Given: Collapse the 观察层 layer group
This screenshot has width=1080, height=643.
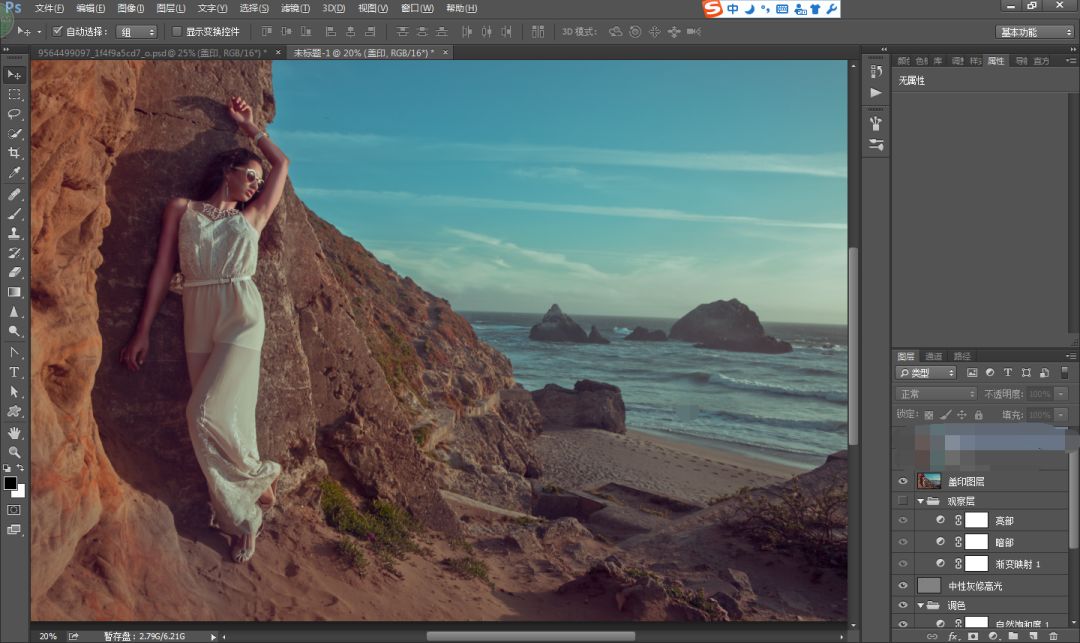Looking at the screenshot, I should pyautogui.click(x=921, y=501).
